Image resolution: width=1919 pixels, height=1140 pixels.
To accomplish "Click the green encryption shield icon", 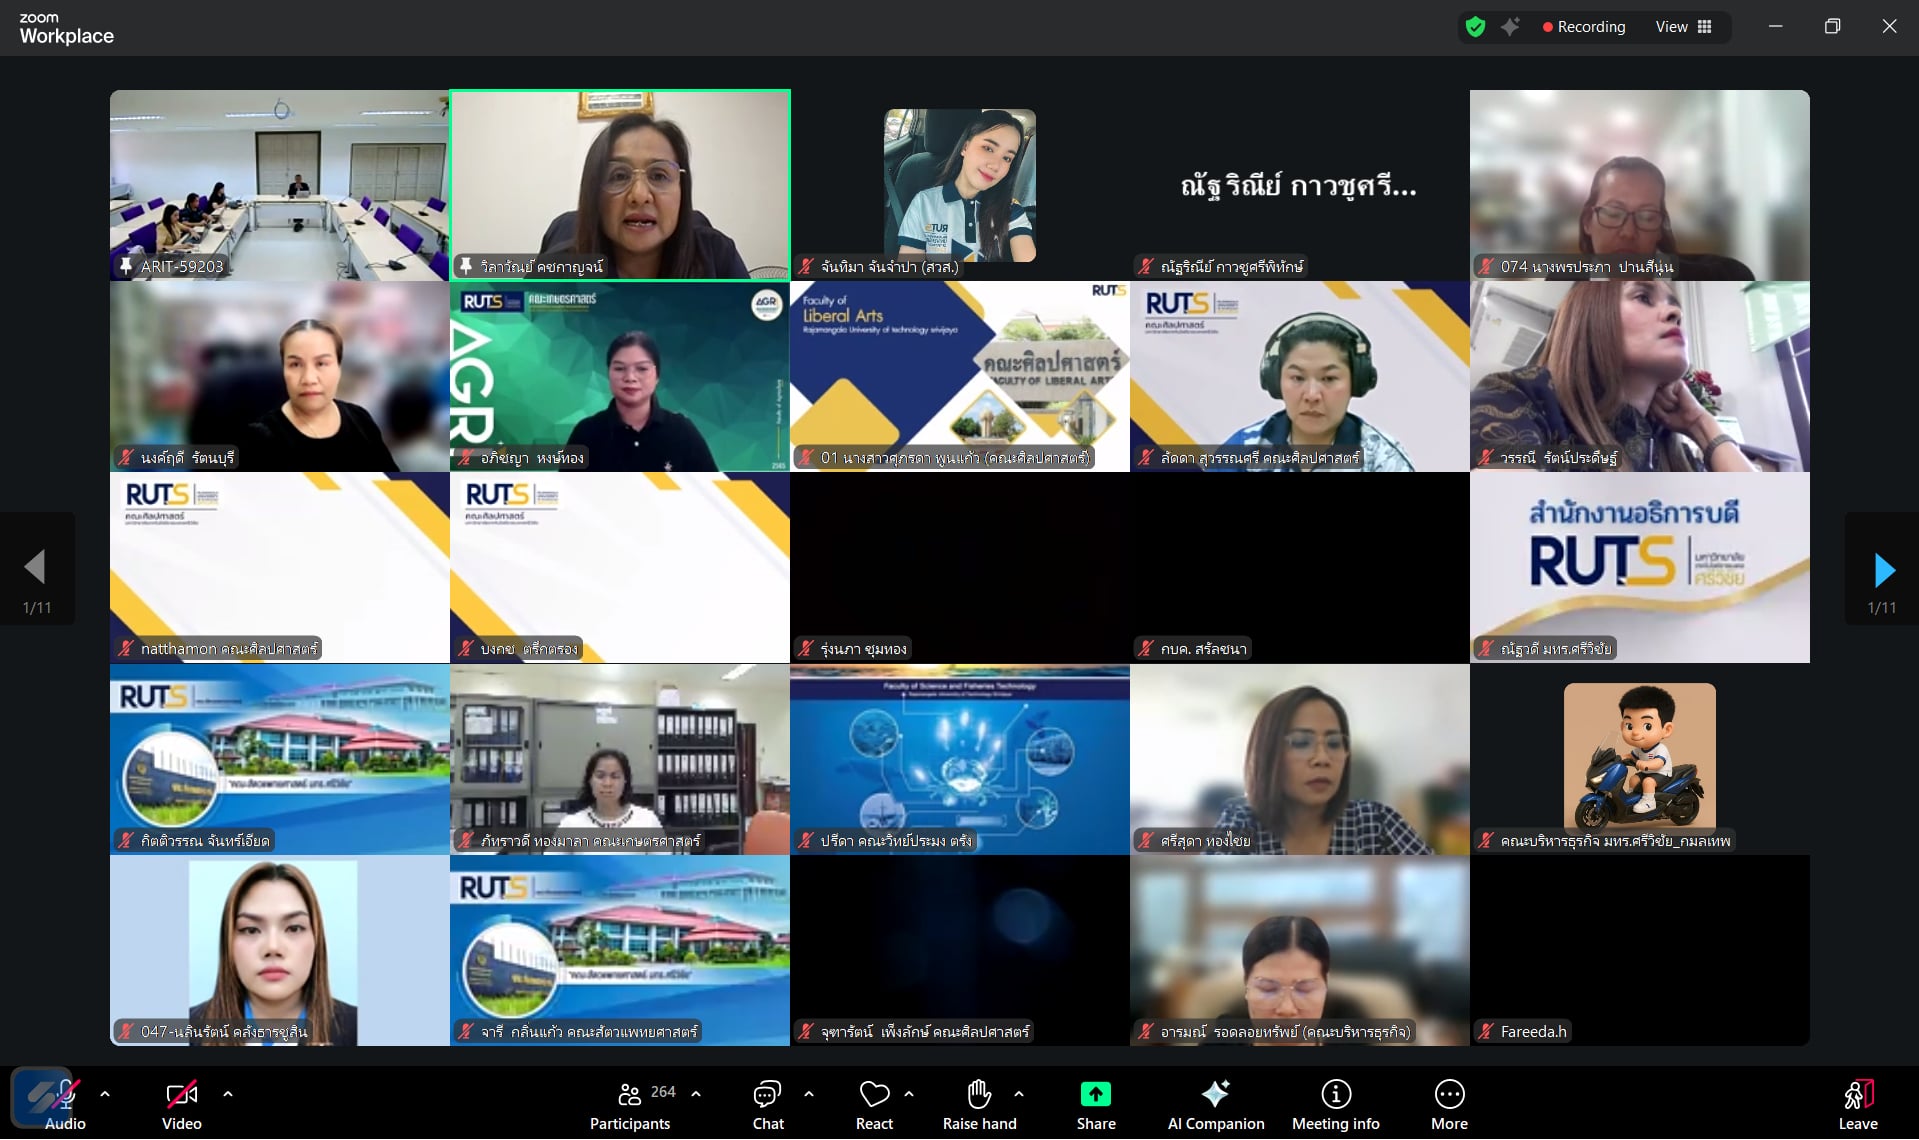I will (x=1475, y=27).
